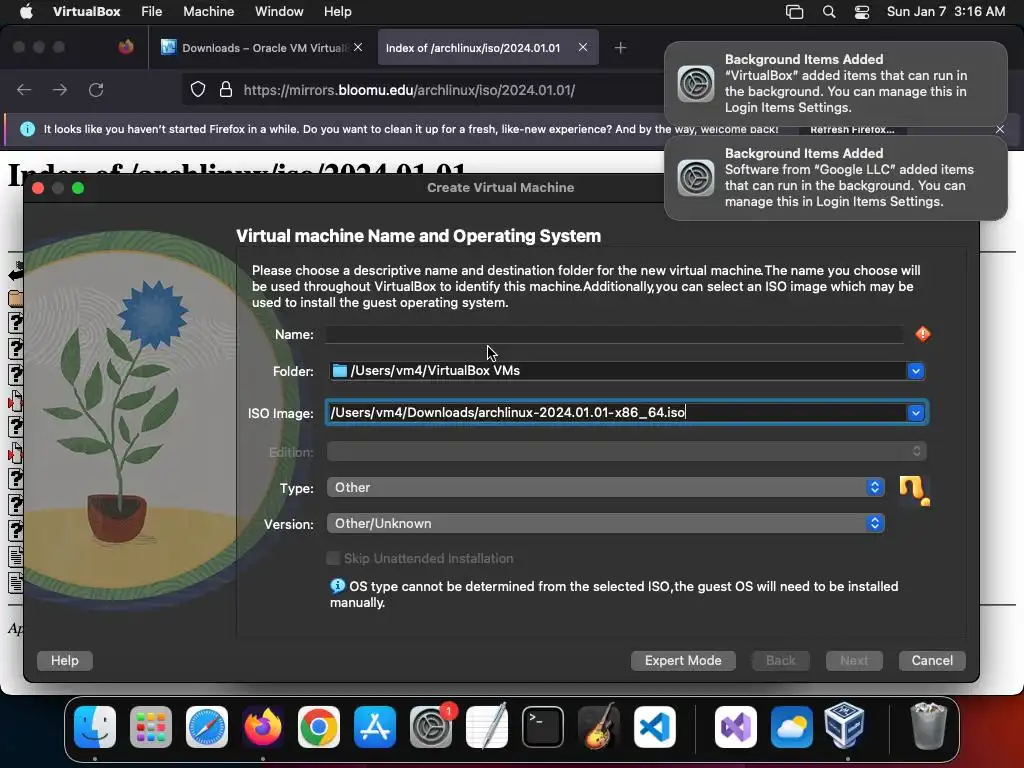
Task: Go forward in Firefox browser
Action: click(60, 90)
